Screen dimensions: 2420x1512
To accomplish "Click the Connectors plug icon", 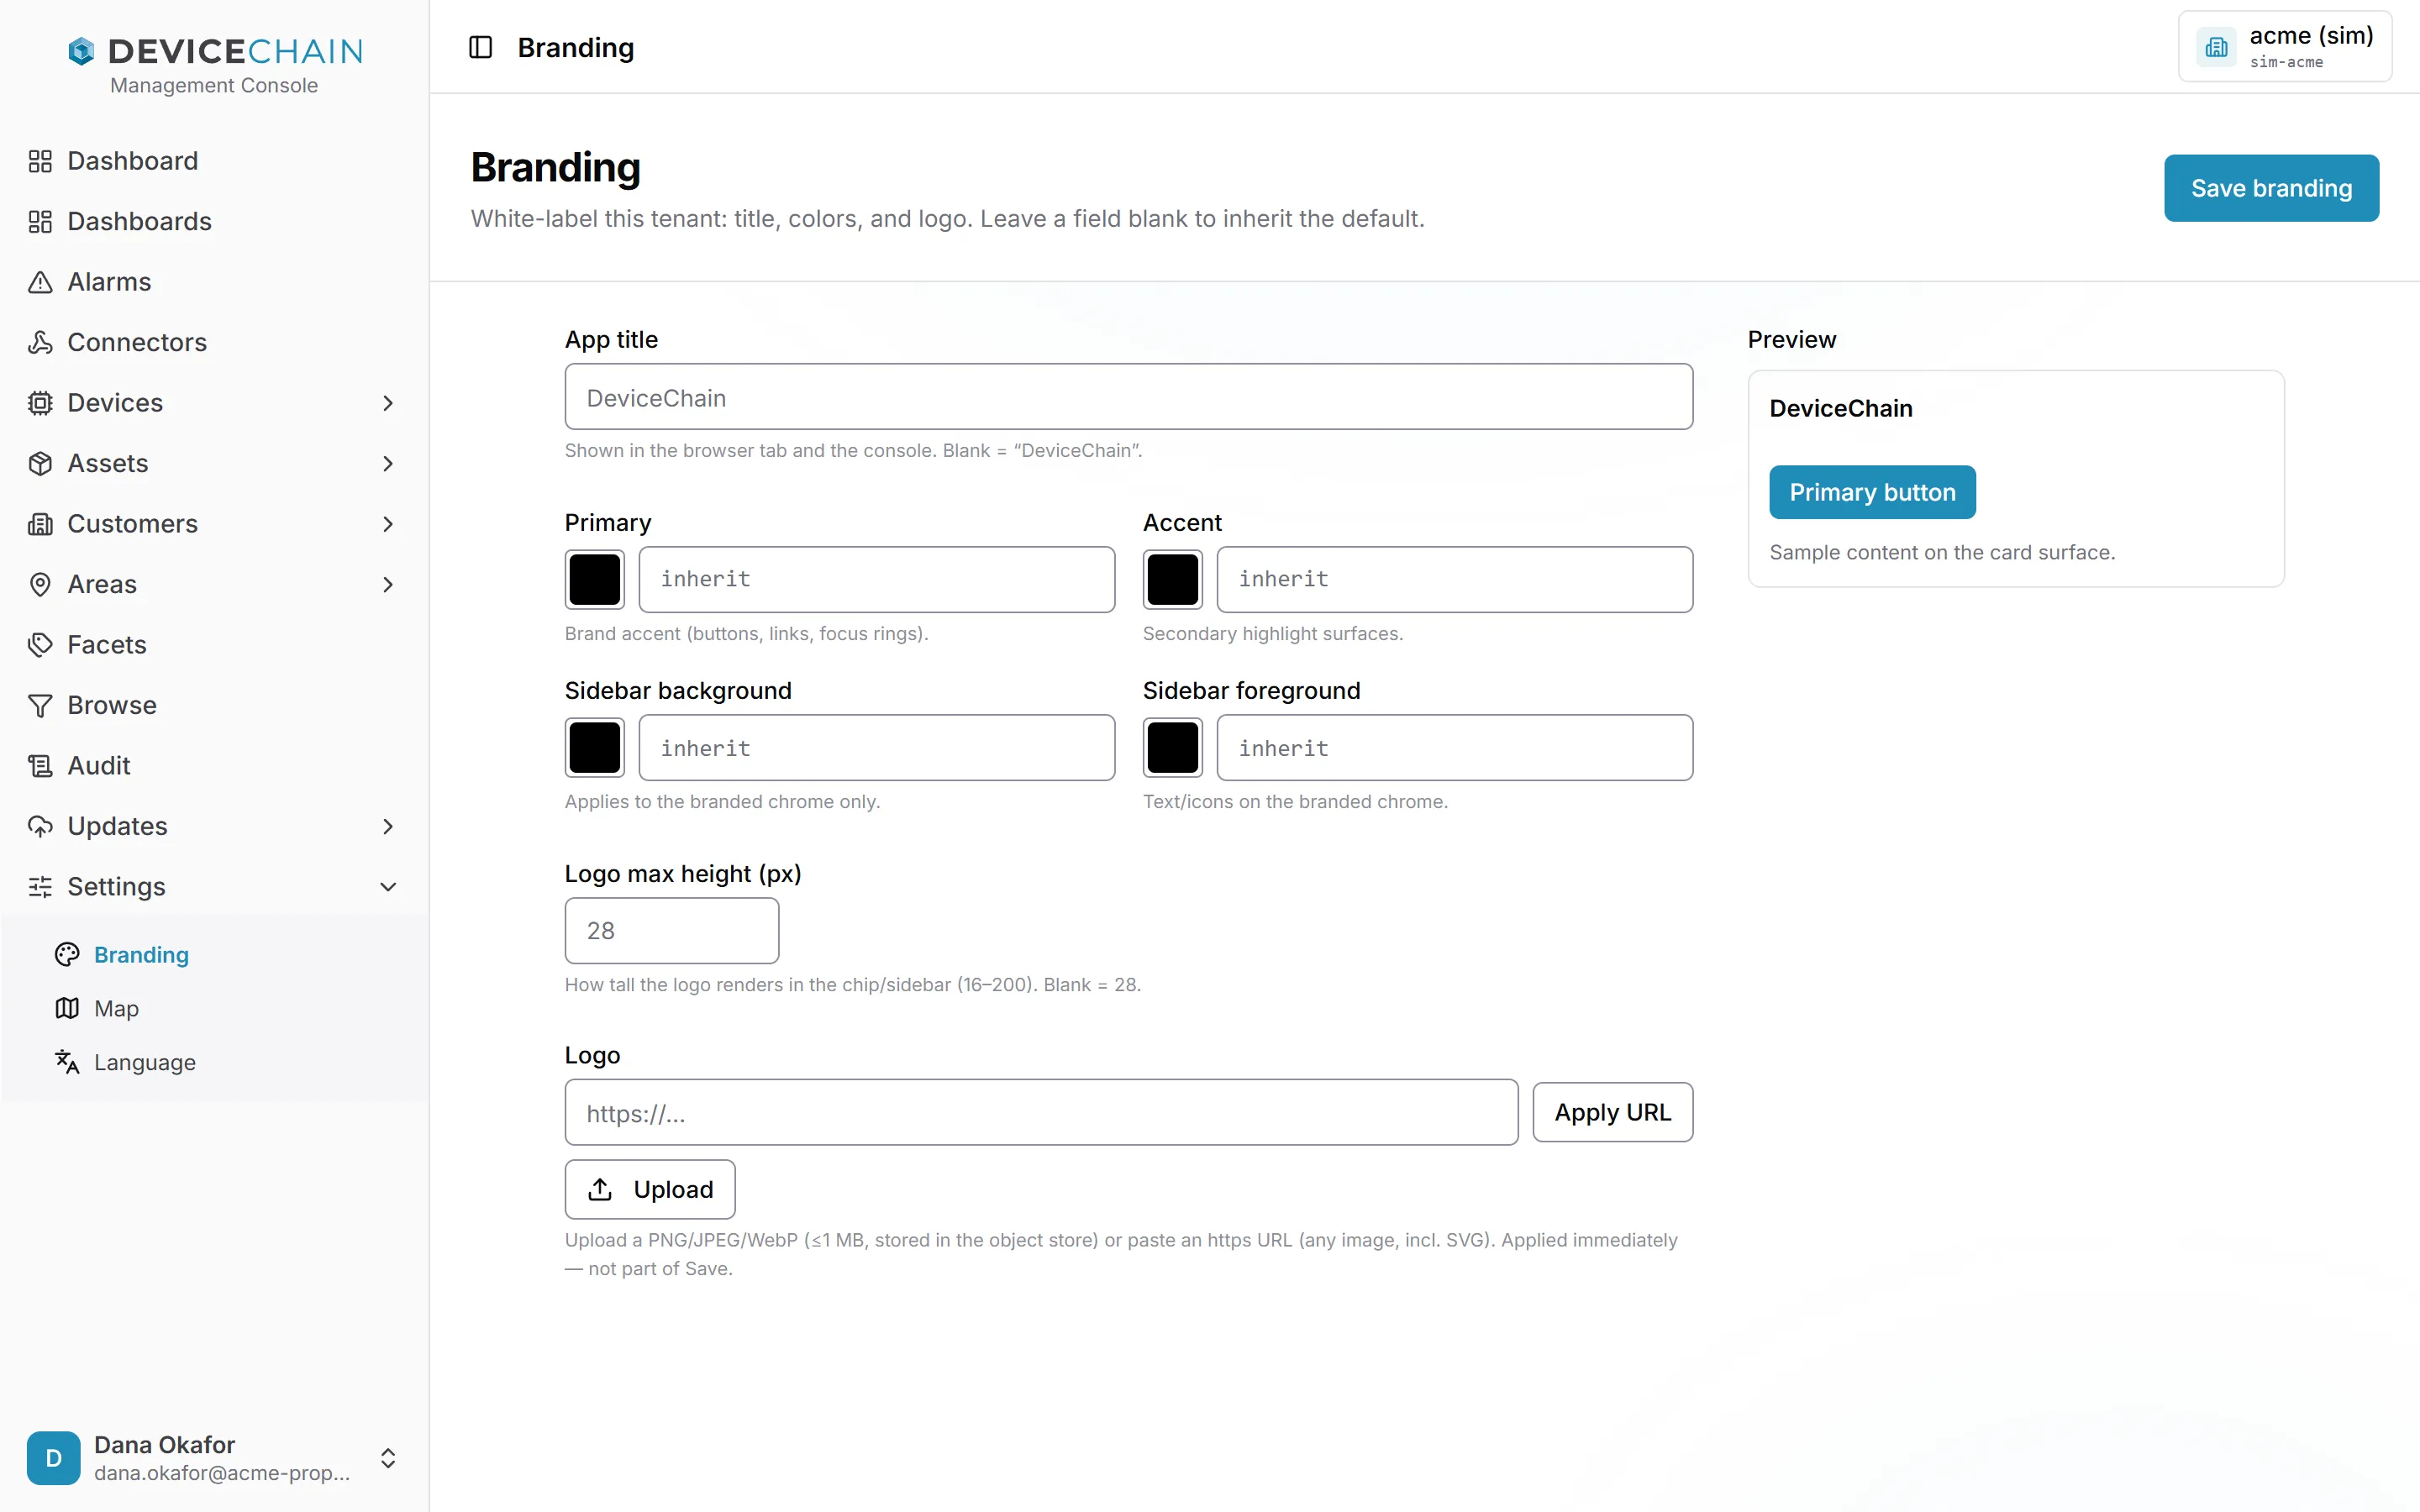I will [40, 342].
